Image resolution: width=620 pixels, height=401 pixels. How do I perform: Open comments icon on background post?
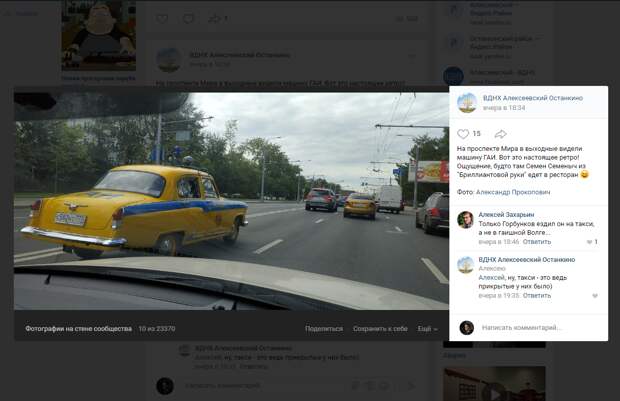pos(188,19)
